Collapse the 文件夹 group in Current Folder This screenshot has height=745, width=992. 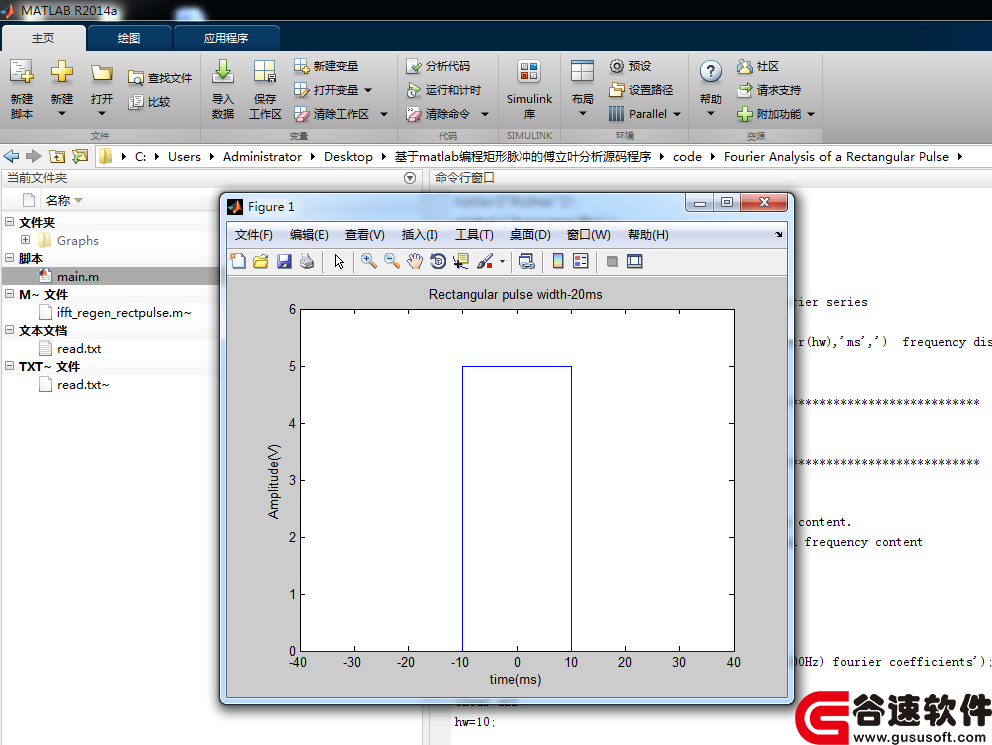coord(9,221)
